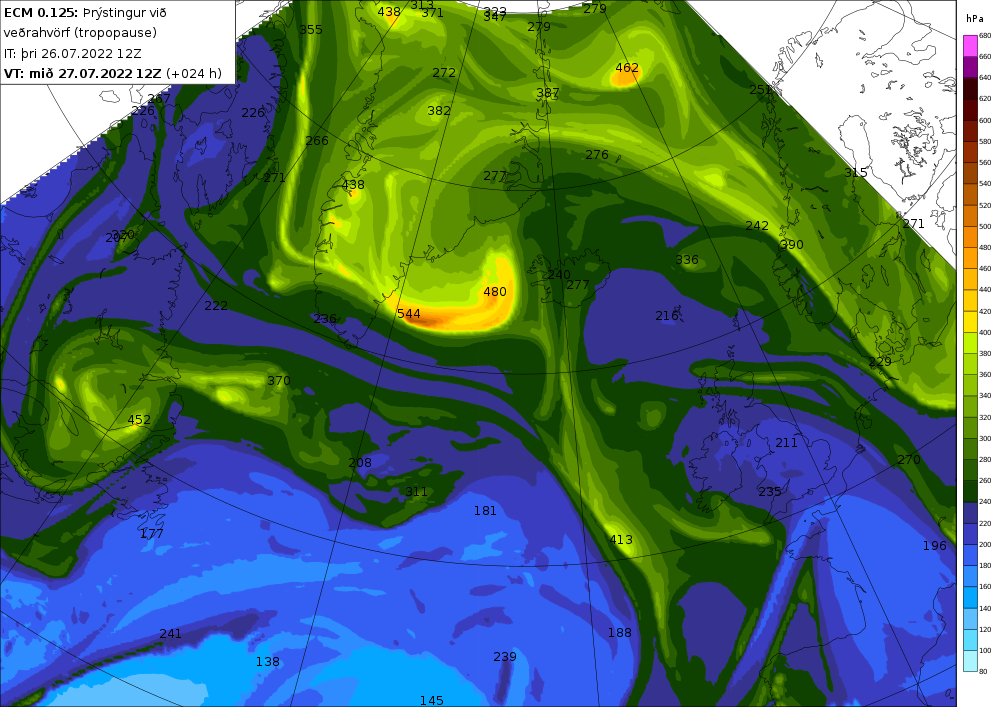The width and height of the screenshot is (1000, 707).
Task: Click the 266 map label
Action: (x=317, y=141)
